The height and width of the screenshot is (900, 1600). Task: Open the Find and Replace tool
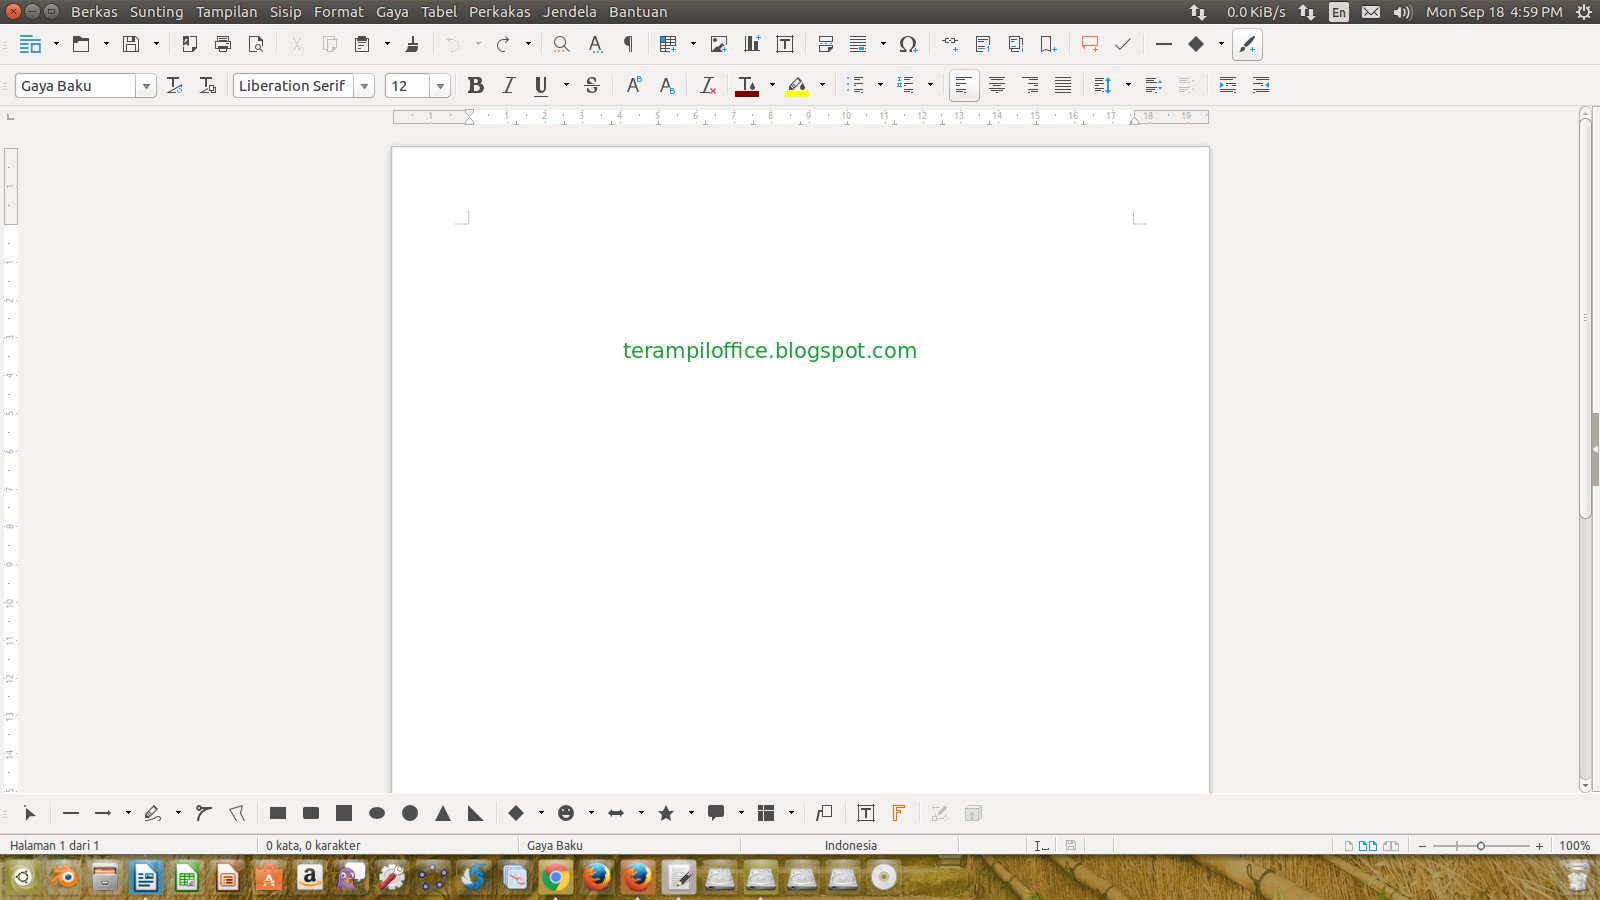[561, 44]
